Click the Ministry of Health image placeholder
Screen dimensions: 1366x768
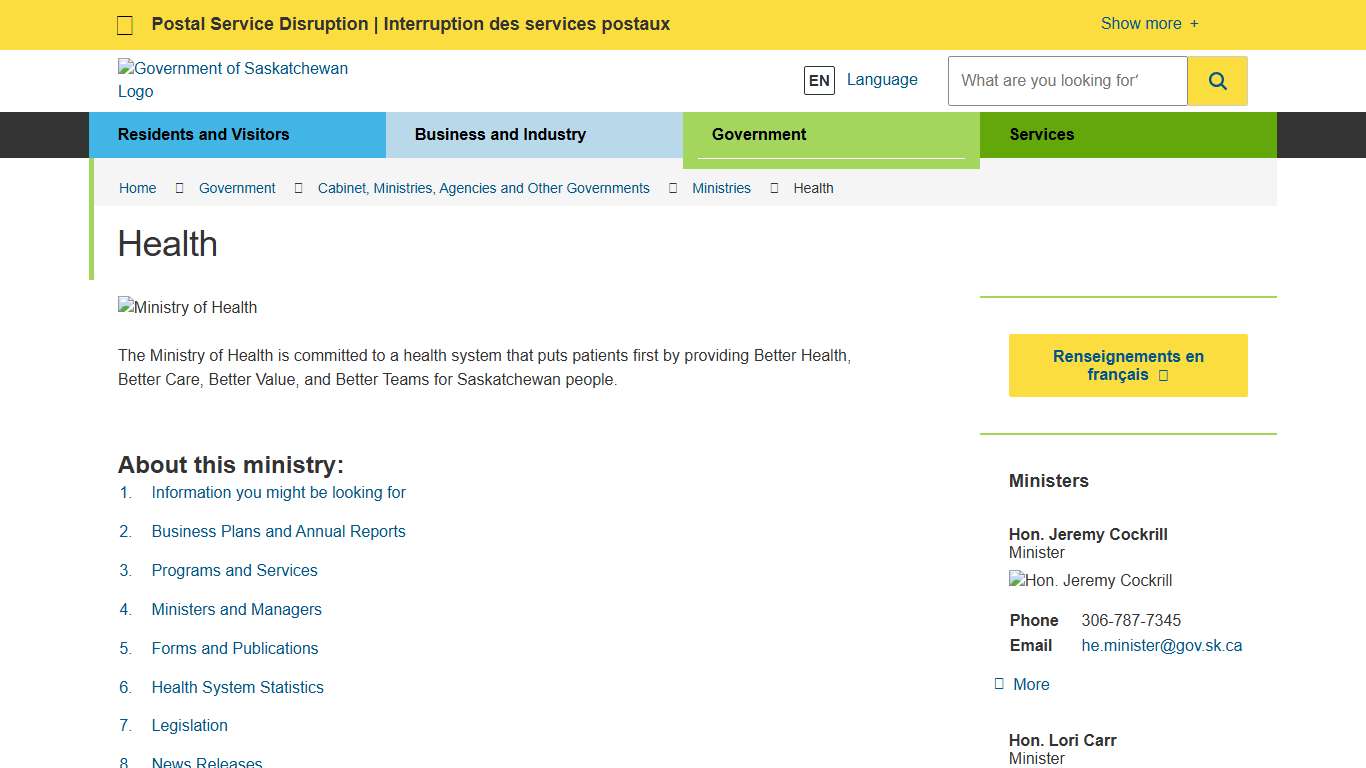(187, 307)
